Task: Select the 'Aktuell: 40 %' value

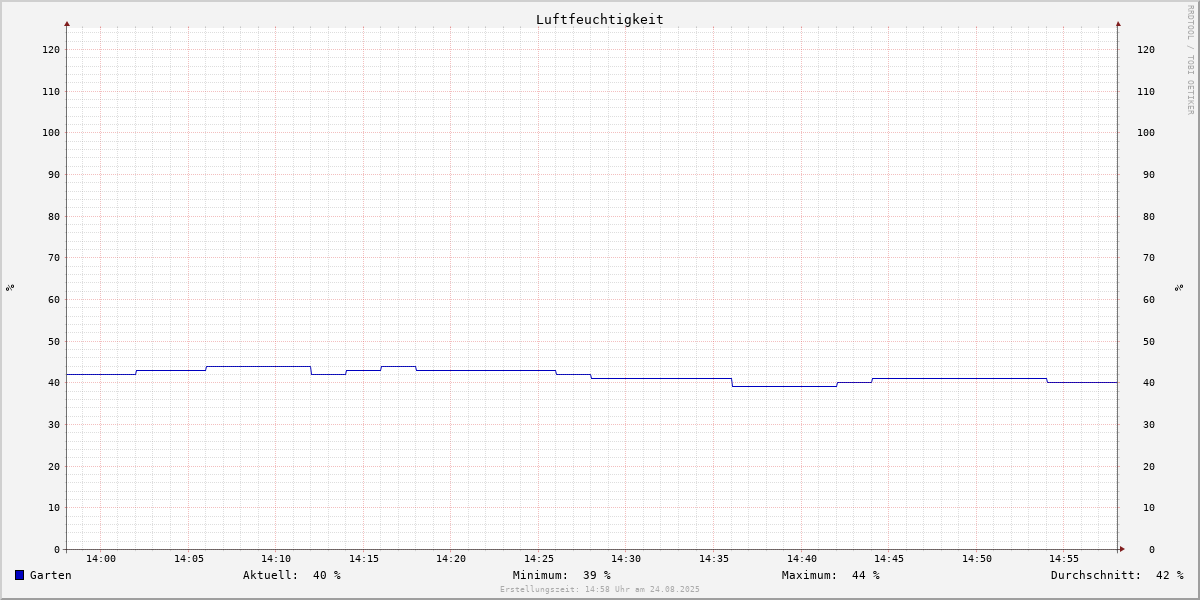Action: pos(292,575)
